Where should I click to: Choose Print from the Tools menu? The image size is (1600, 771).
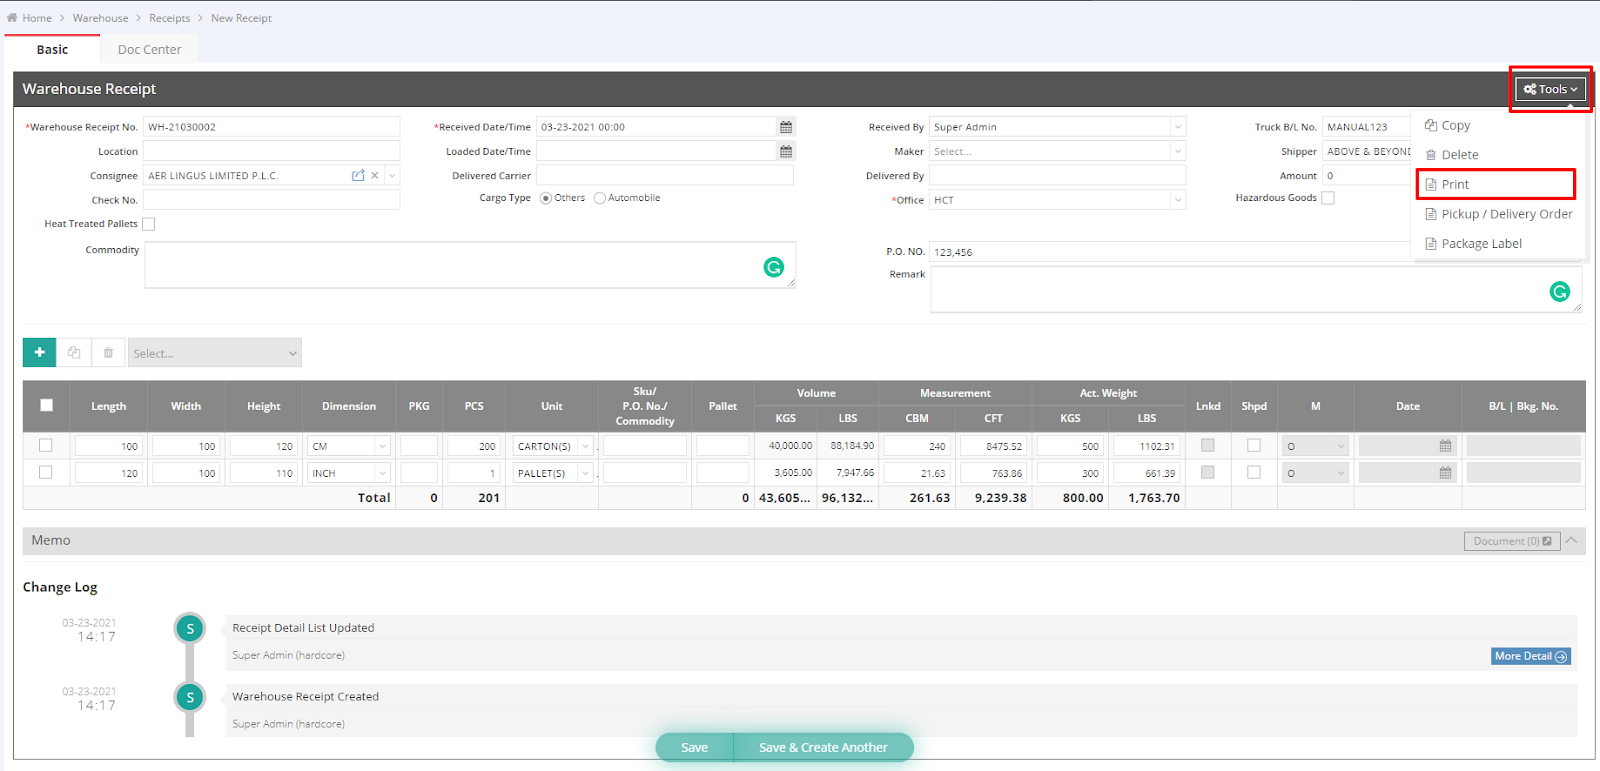(x=1455, y=184)
